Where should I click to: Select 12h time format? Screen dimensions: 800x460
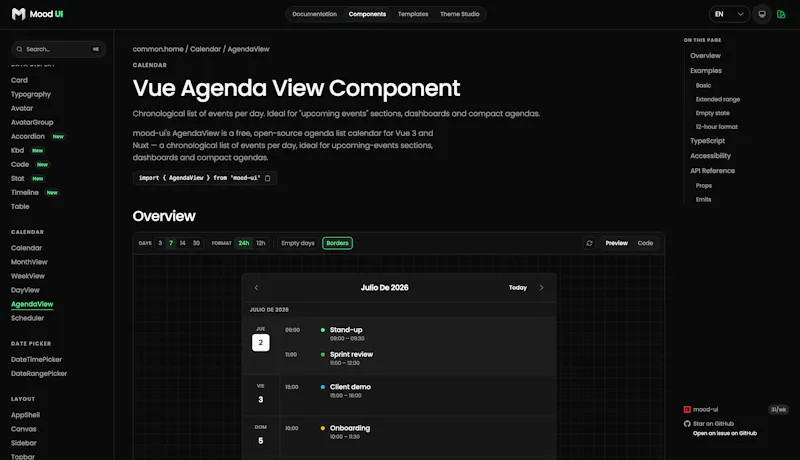point(261,243)
